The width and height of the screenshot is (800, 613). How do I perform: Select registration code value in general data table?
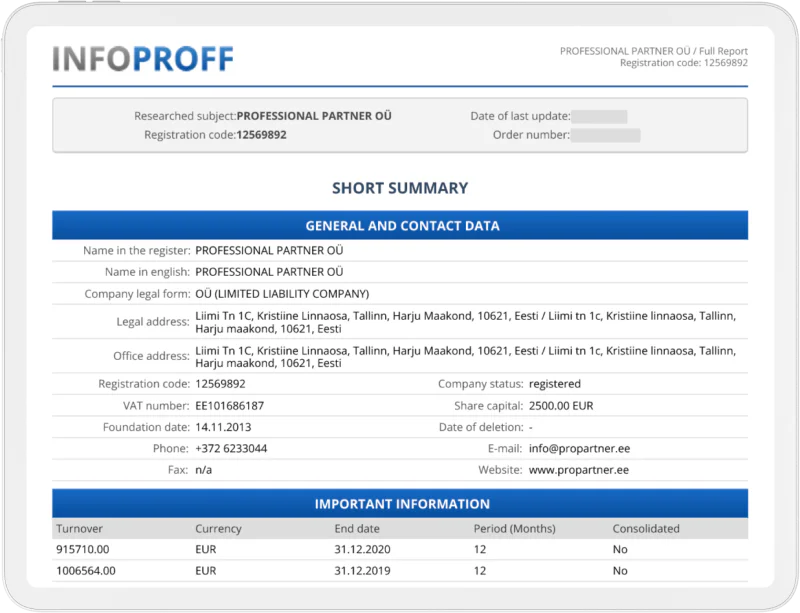pos(220,384)
